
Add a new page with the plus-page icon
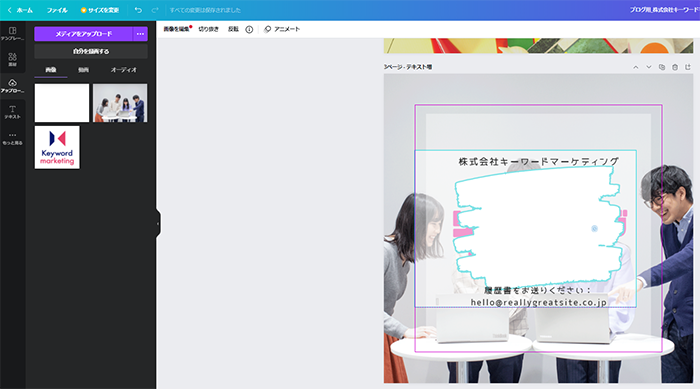pyautogui.click(x=688, y=67)
